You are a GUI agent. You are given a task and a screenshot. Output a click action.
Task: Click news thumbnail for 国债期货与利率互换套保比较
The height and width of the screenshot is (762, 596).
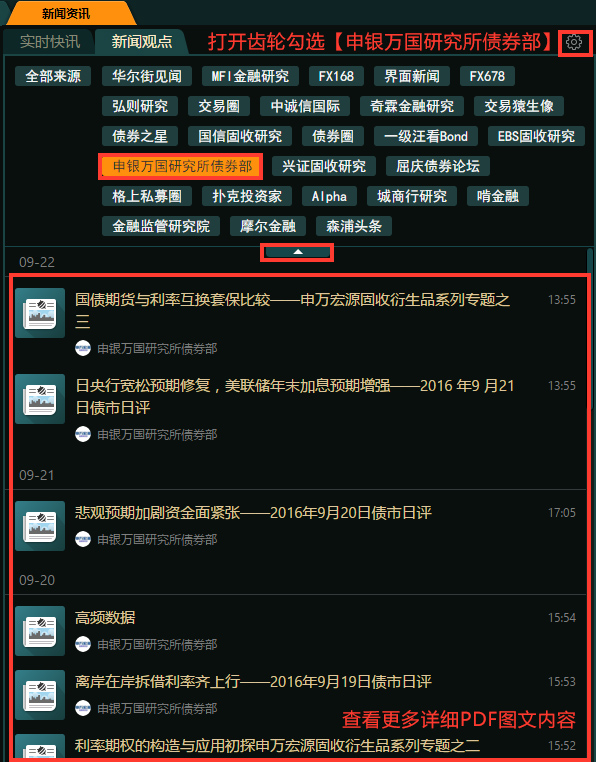click(x=40, y=313)
